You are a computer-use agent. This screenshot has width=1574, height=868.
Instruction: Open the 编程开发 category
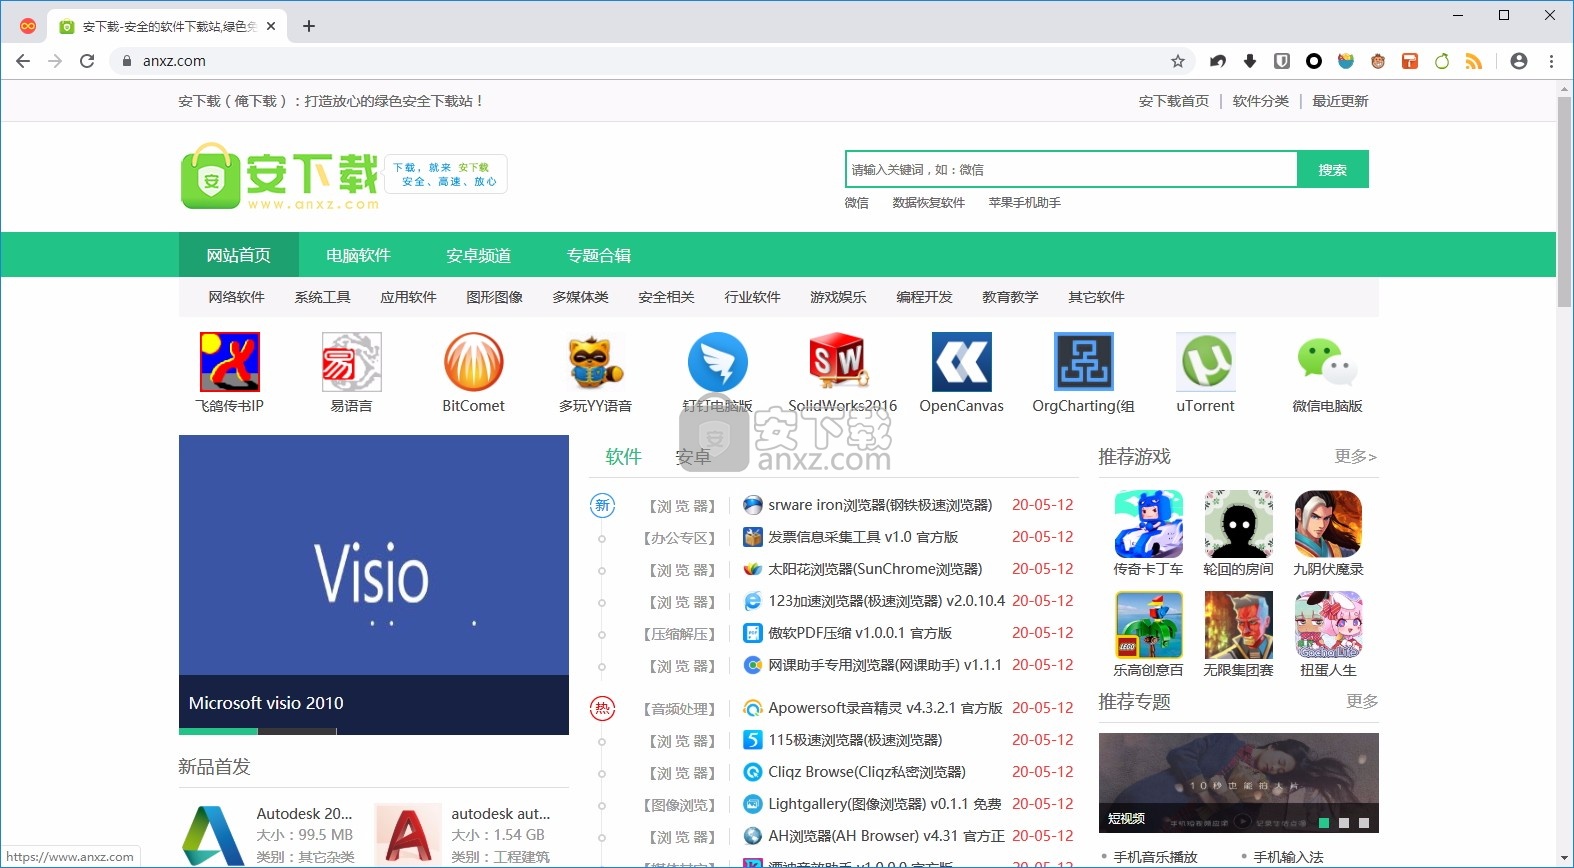click(925, 297)
